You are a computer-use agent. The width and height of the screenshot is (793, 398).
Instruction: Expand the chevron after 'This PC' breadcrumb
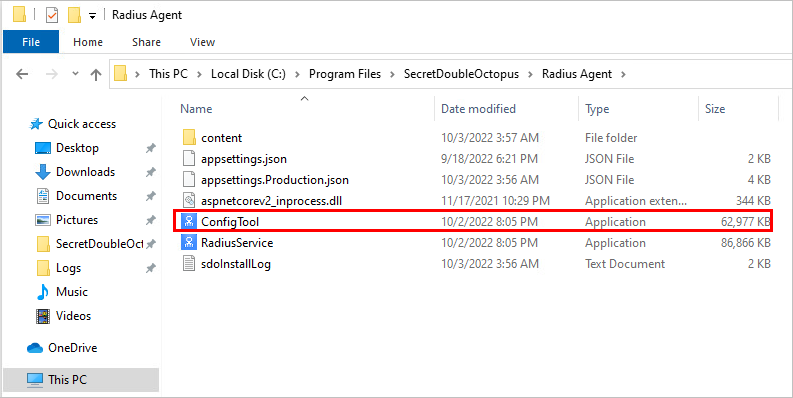199,74
